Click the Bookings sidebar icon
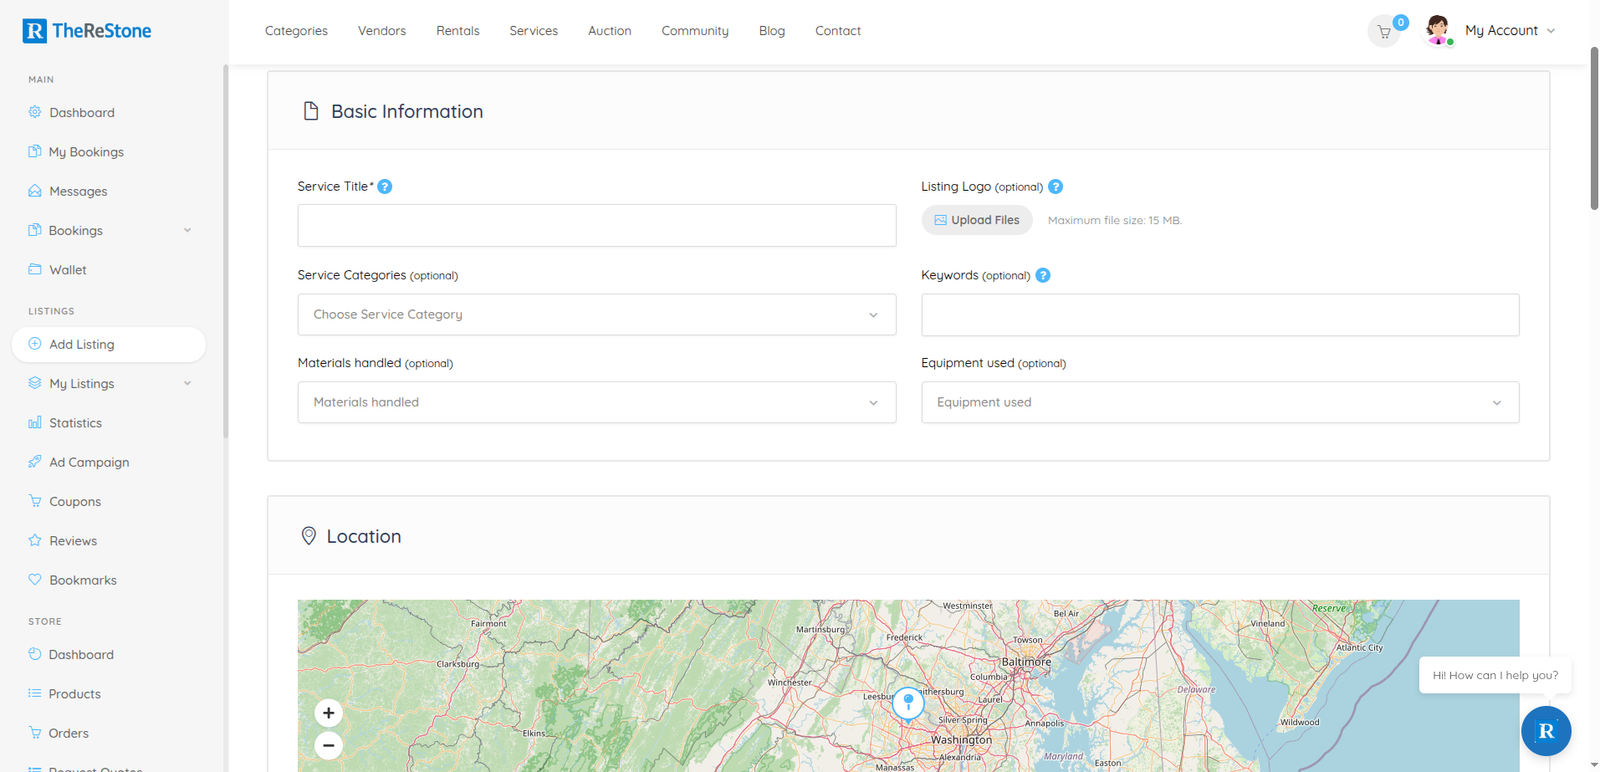This screenshot has height=772, width=1600. point(35,230)
